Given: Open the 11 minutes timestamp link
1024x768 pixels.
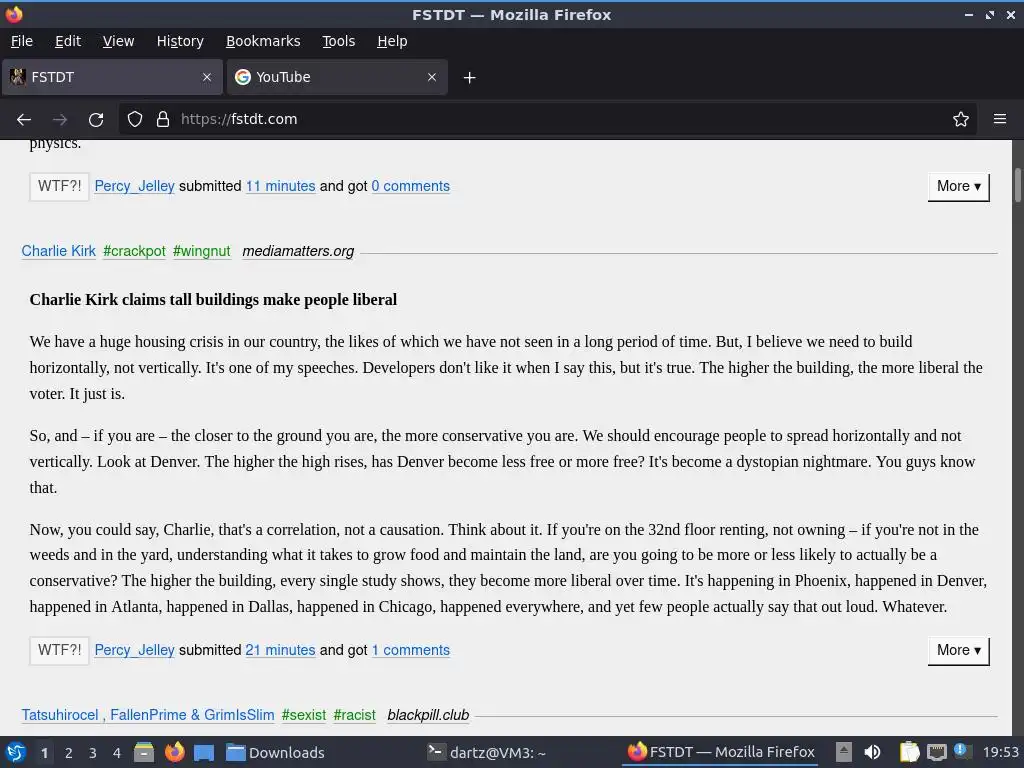Looking at the screenshot, I should pyautogui.click(x=280, y=186).
